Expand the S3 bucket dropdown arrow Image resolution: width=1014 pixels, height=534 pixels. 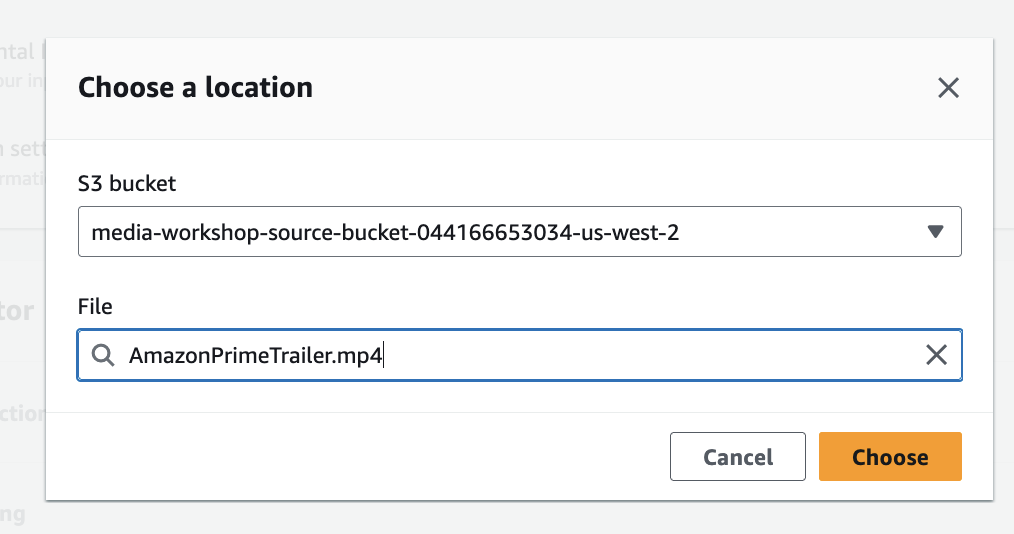(935, 232)
